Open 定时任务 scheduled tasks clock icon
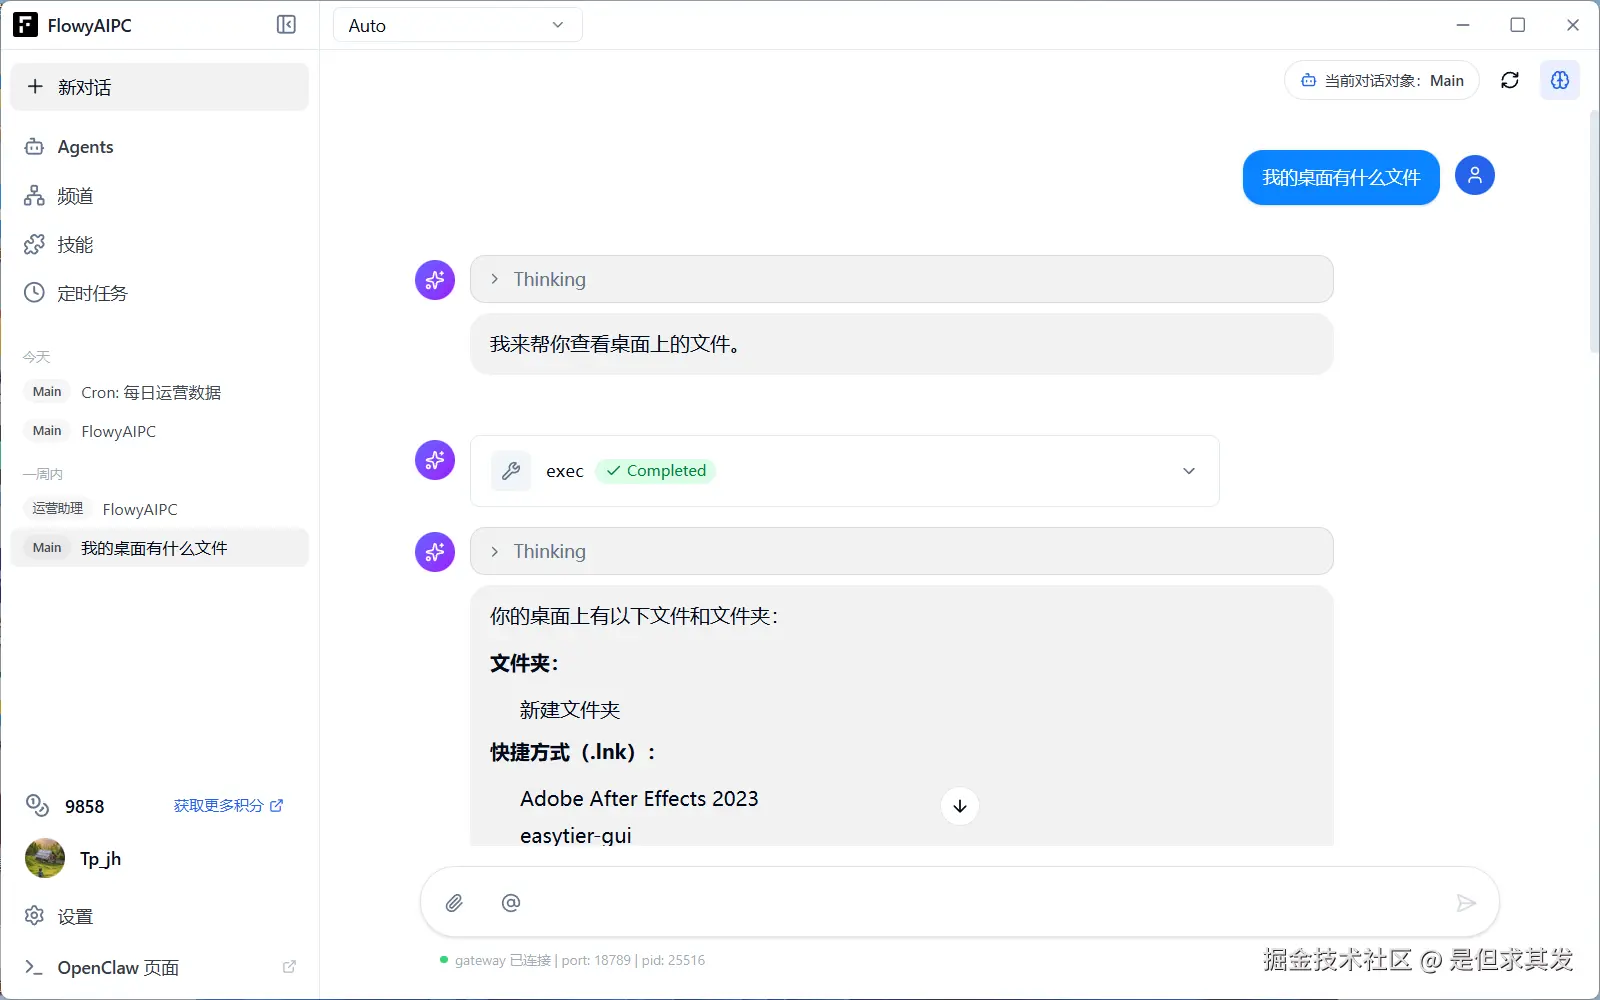 [x=34, y=292]
